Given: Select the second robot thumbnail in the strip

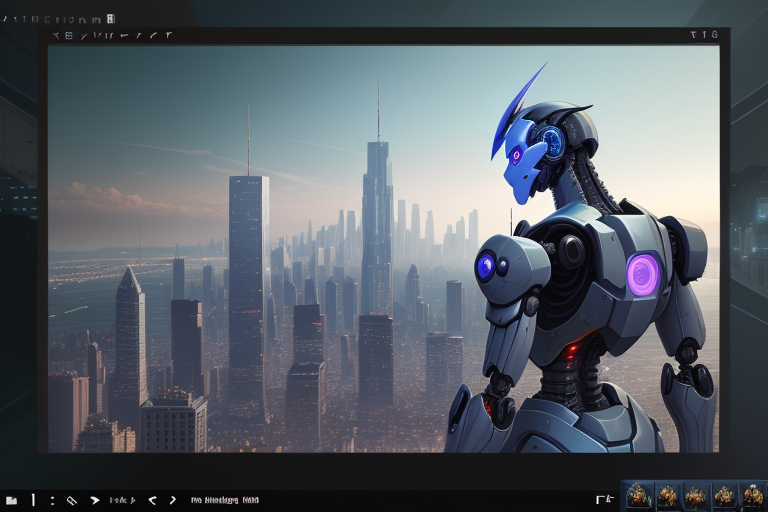Looking at the screenshot, I should (x=667, y=495).
